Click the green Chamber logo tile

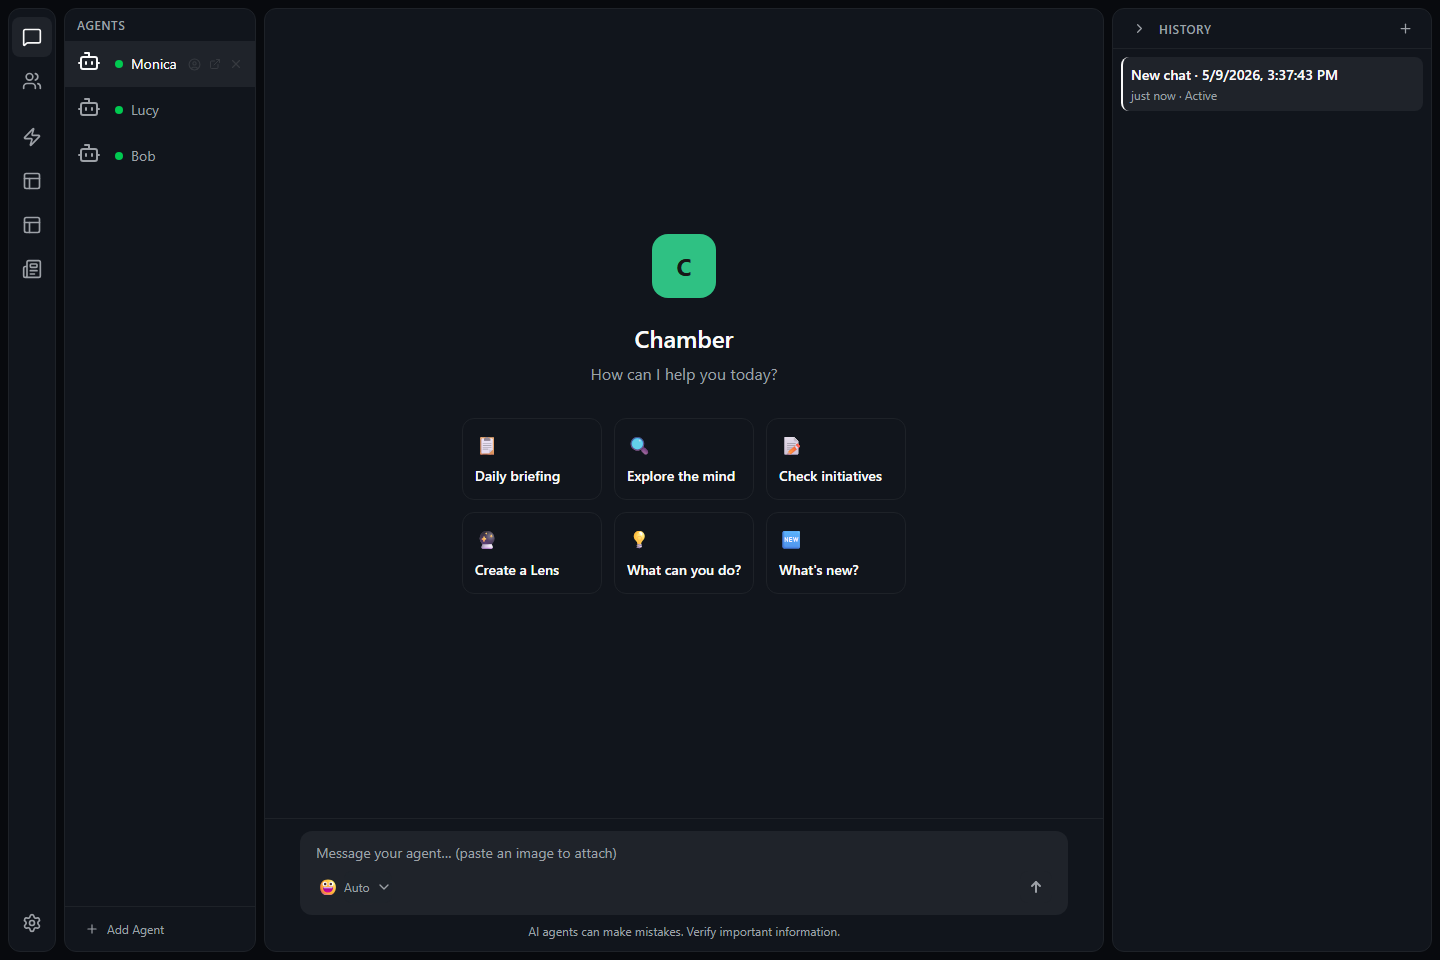(684, 266)
